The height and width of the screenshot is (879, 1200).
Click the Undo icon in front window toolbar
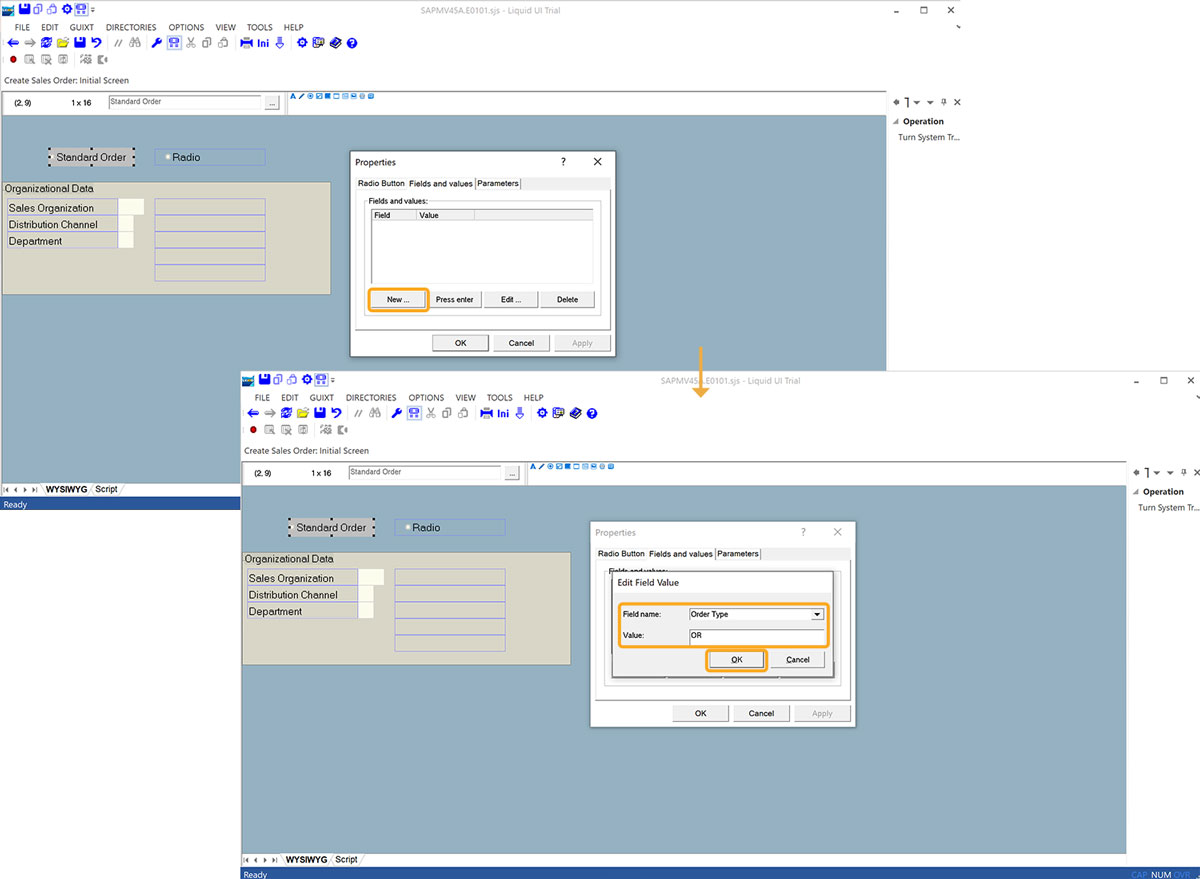pos(336,413)
